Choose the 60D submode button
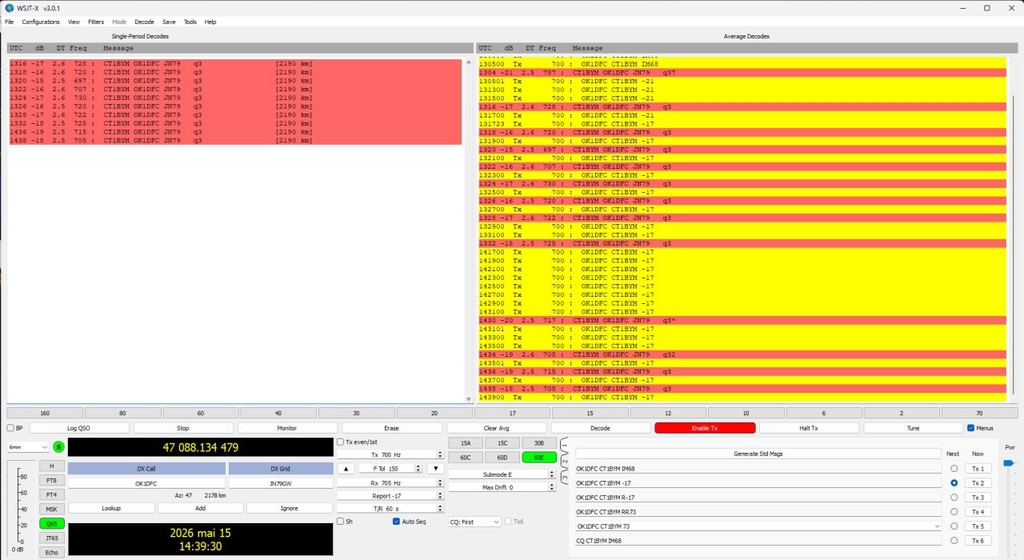This screenshot has width=1024, height=560. click(502, 458)
